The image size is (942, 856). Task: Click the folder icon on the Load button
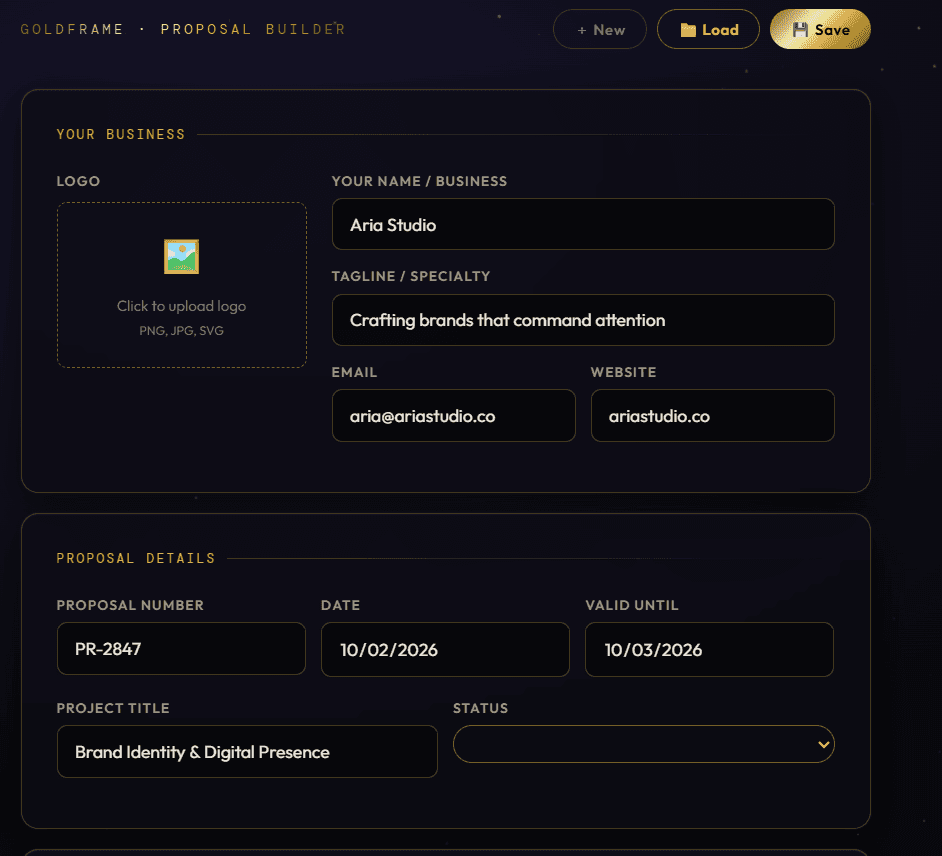point(688,29)
